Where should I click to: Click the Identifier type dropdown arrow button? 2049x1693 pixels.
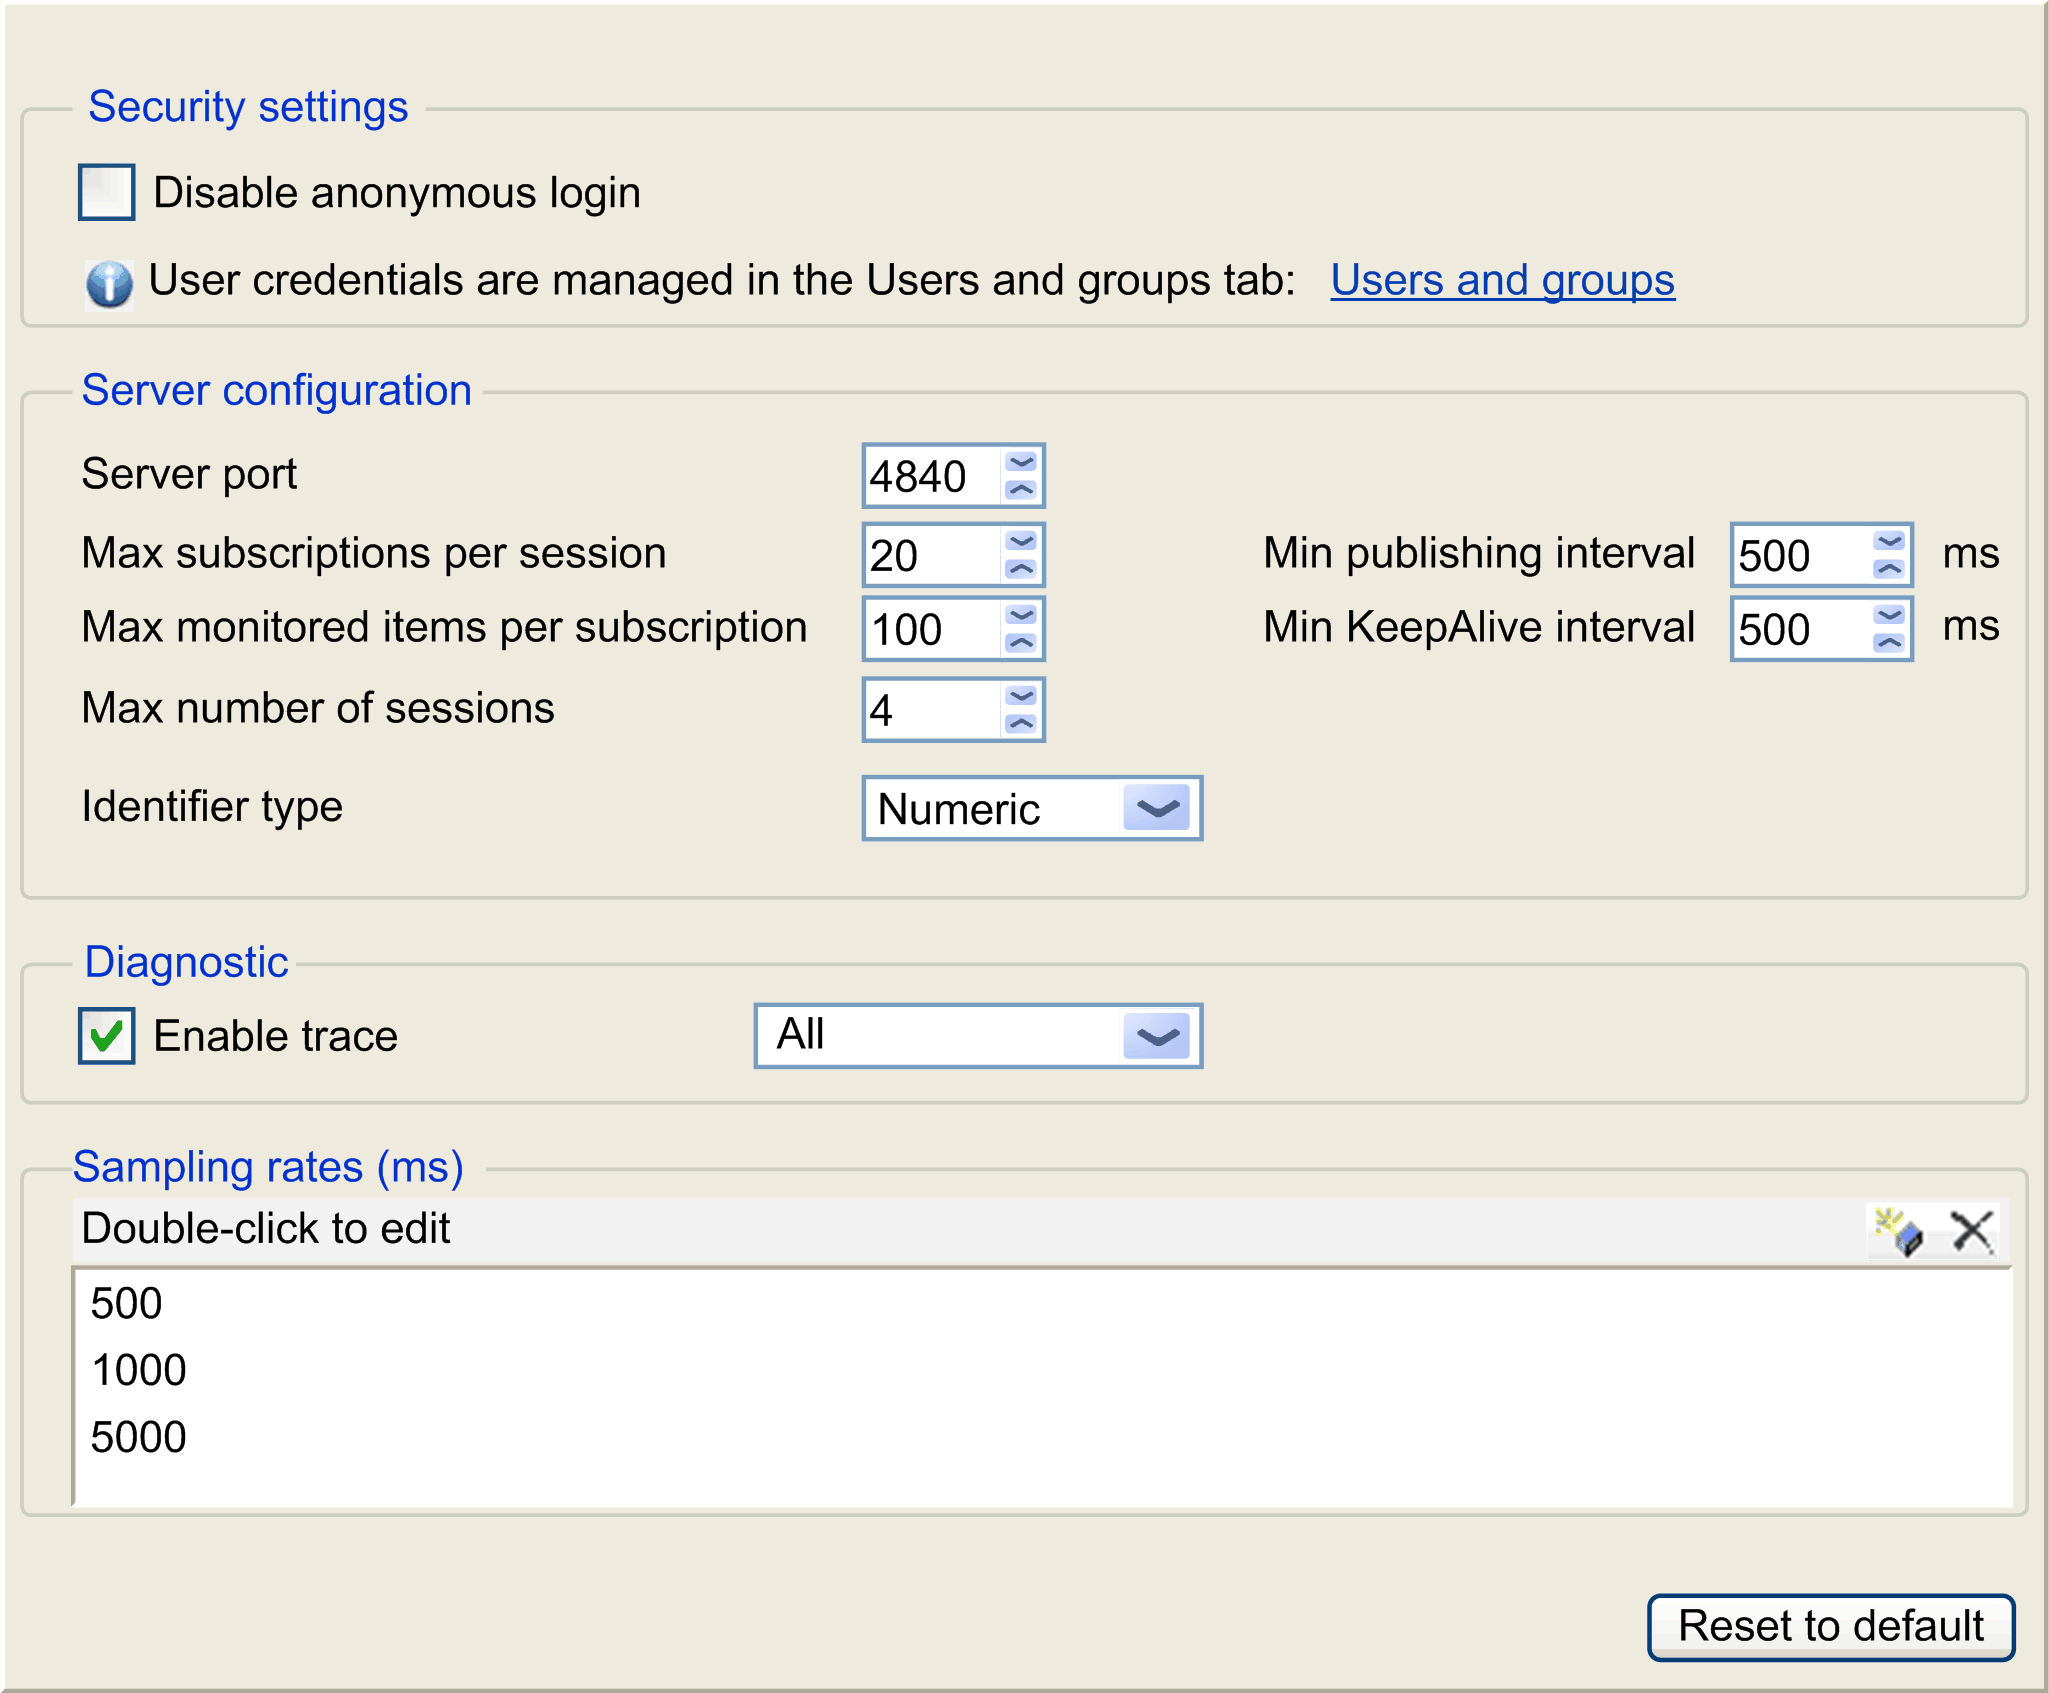click(x=1157, y=808)
